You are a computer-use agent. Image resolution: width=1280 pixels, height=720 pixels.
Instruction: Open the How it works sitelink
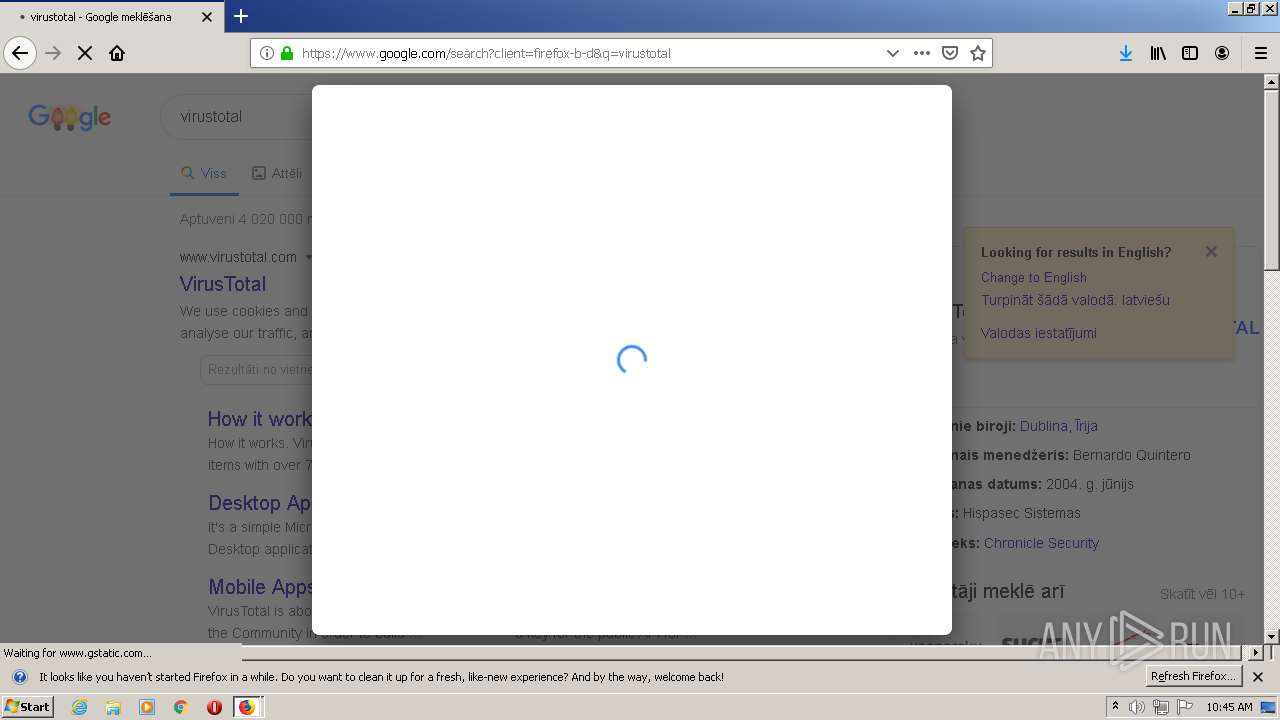click(x=260, y=419)
